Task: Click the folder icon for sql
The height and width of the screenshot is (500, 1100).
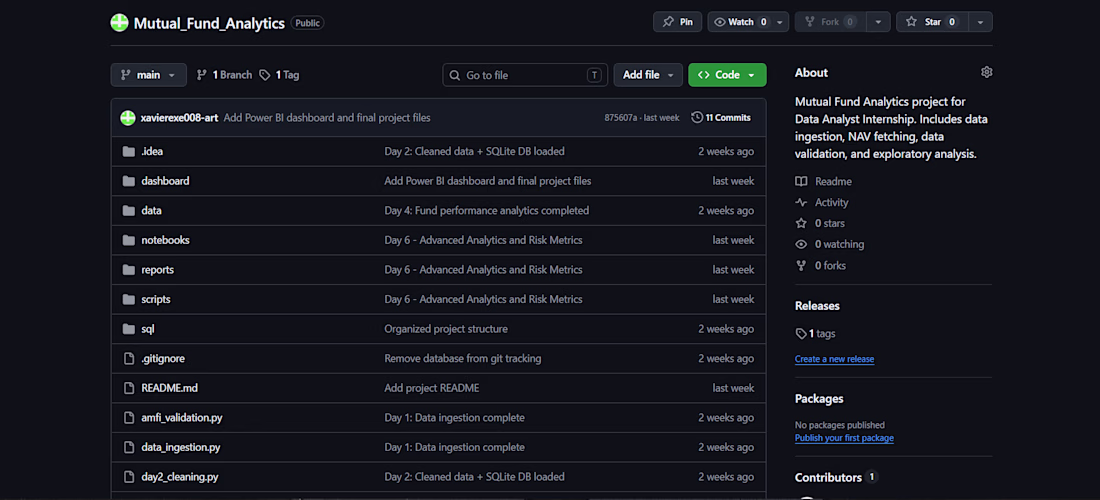Action: coord(128,329)
